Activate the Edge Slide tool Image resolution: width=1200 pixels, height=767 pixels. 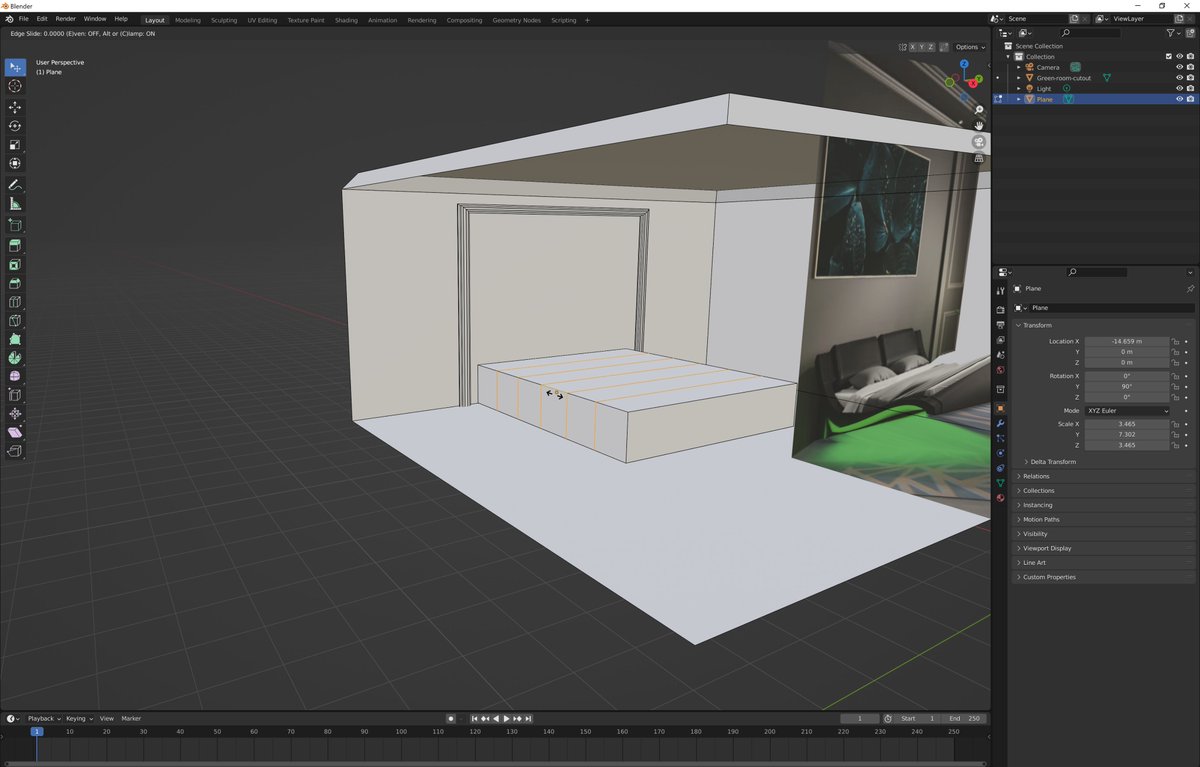pyautogui.click(x=15, y=395)
